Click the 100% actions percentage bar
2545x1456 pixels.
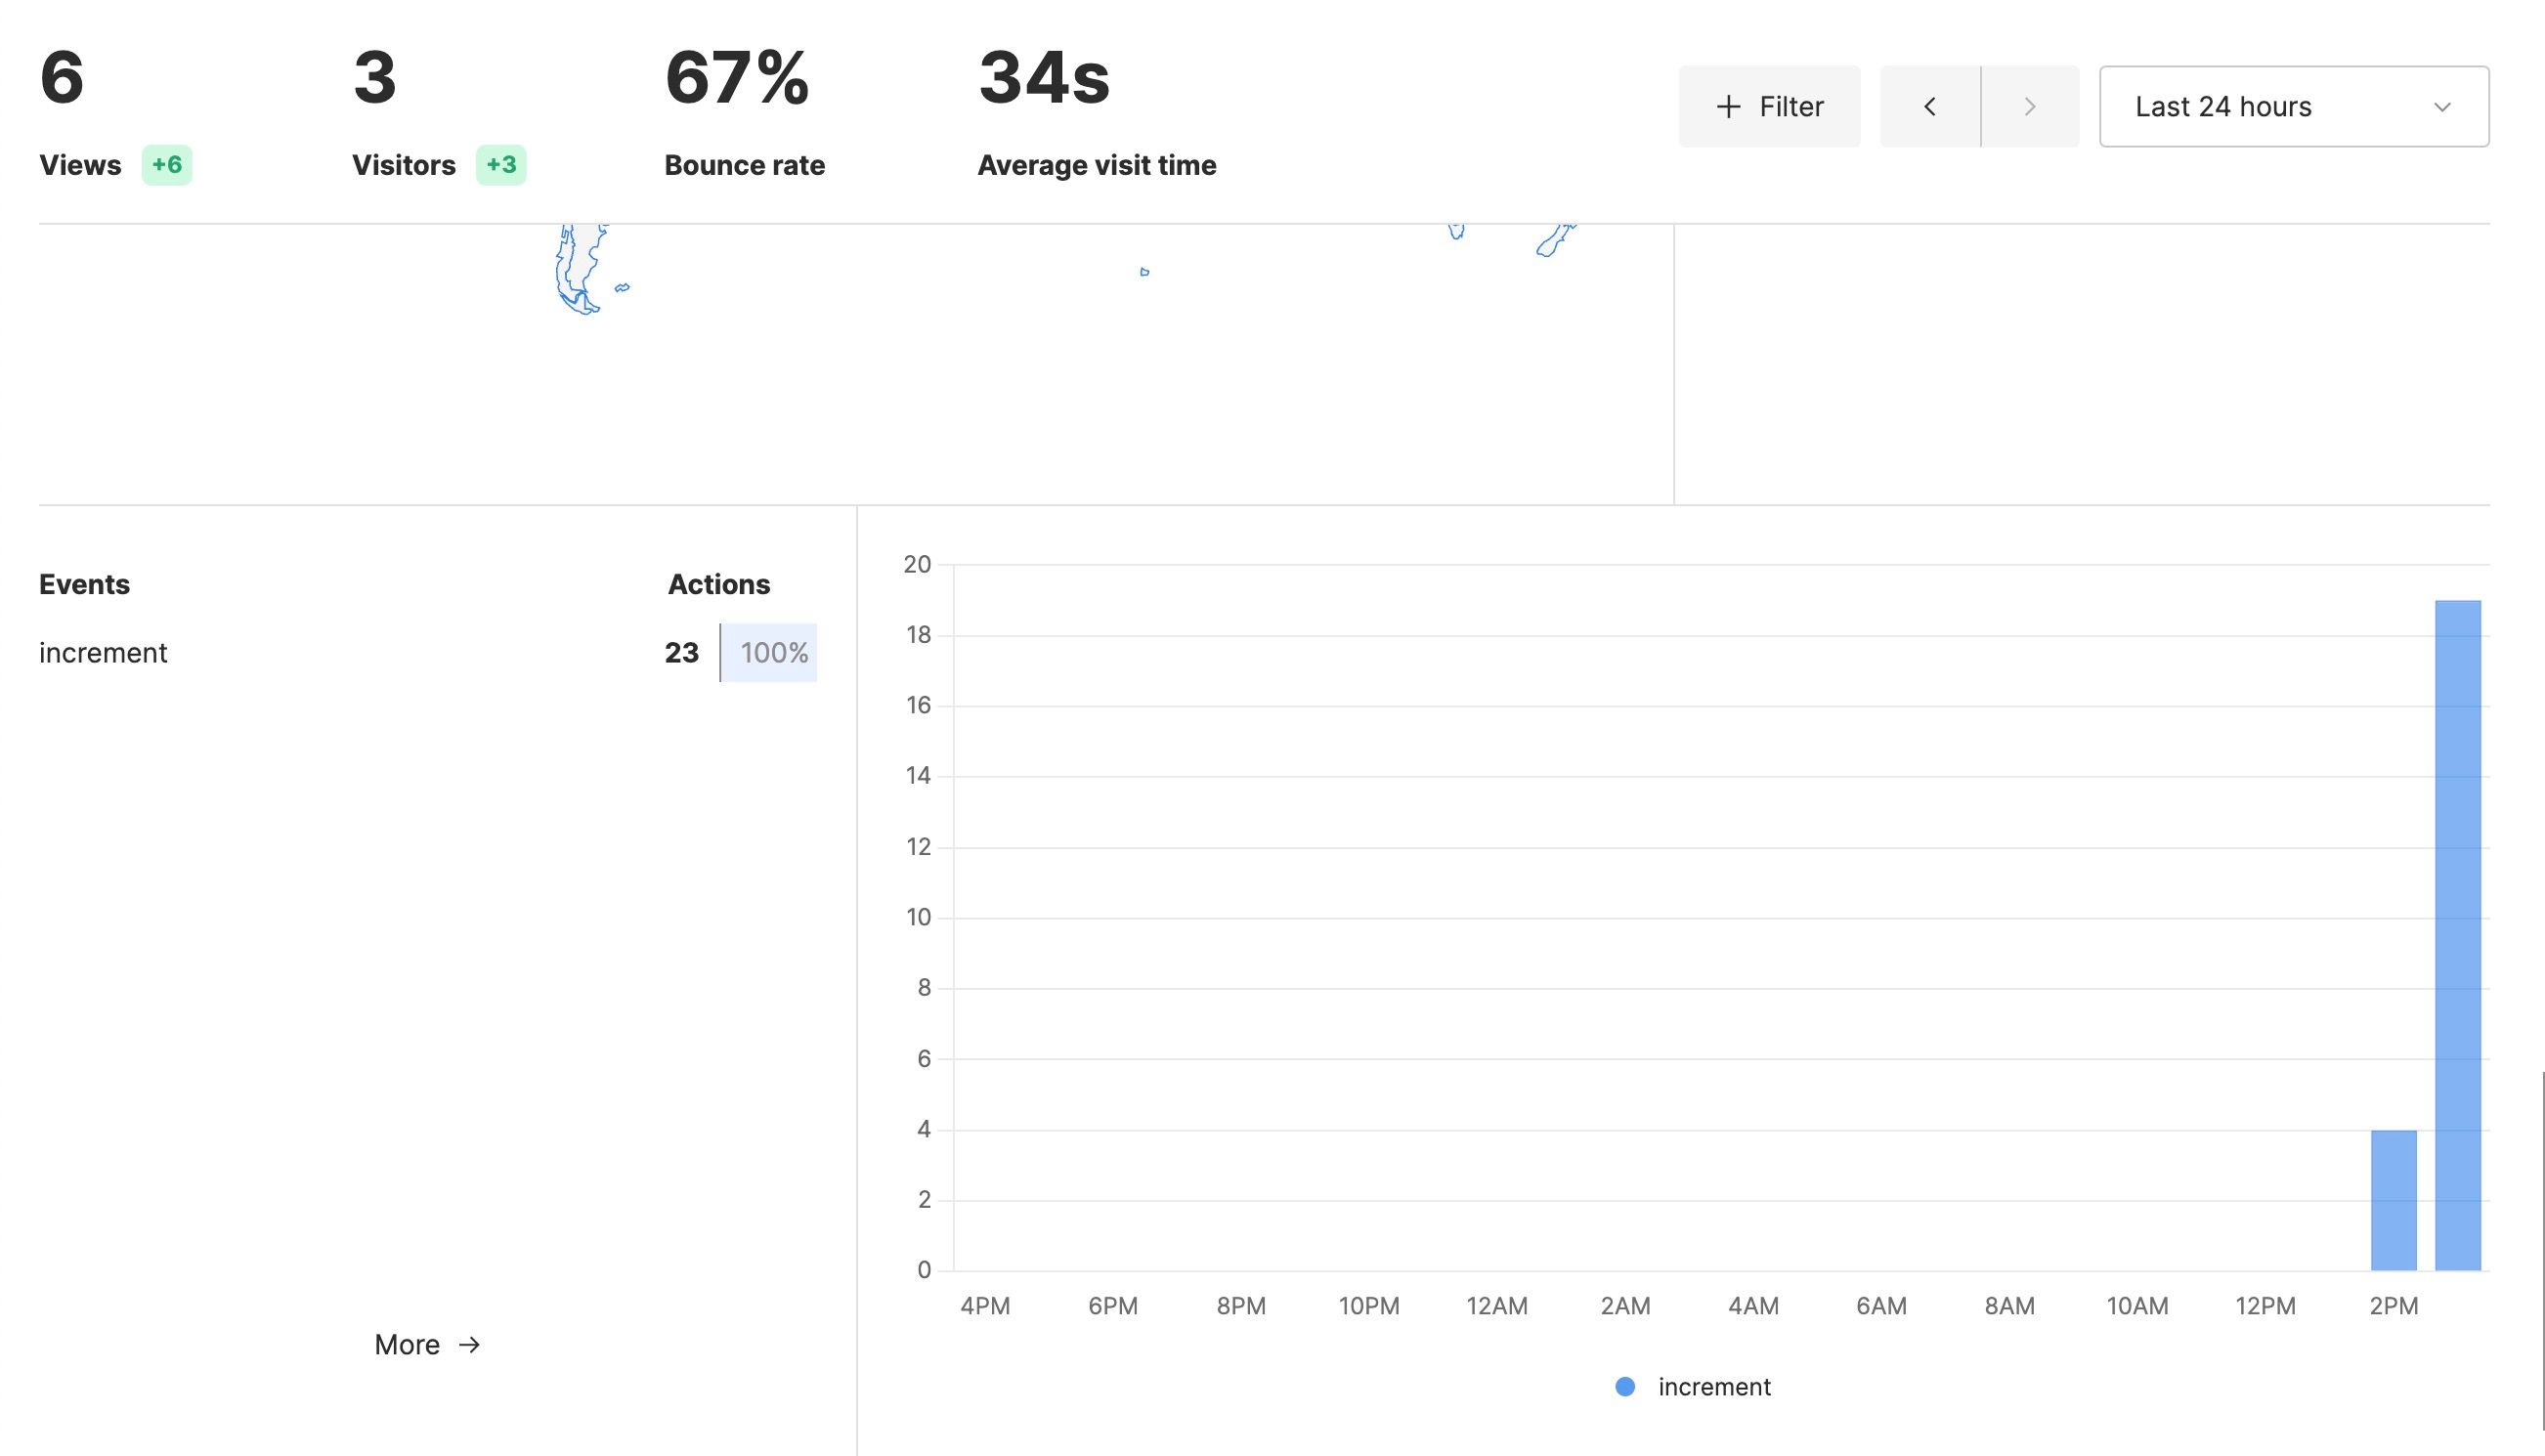click(x=769, y=652)
